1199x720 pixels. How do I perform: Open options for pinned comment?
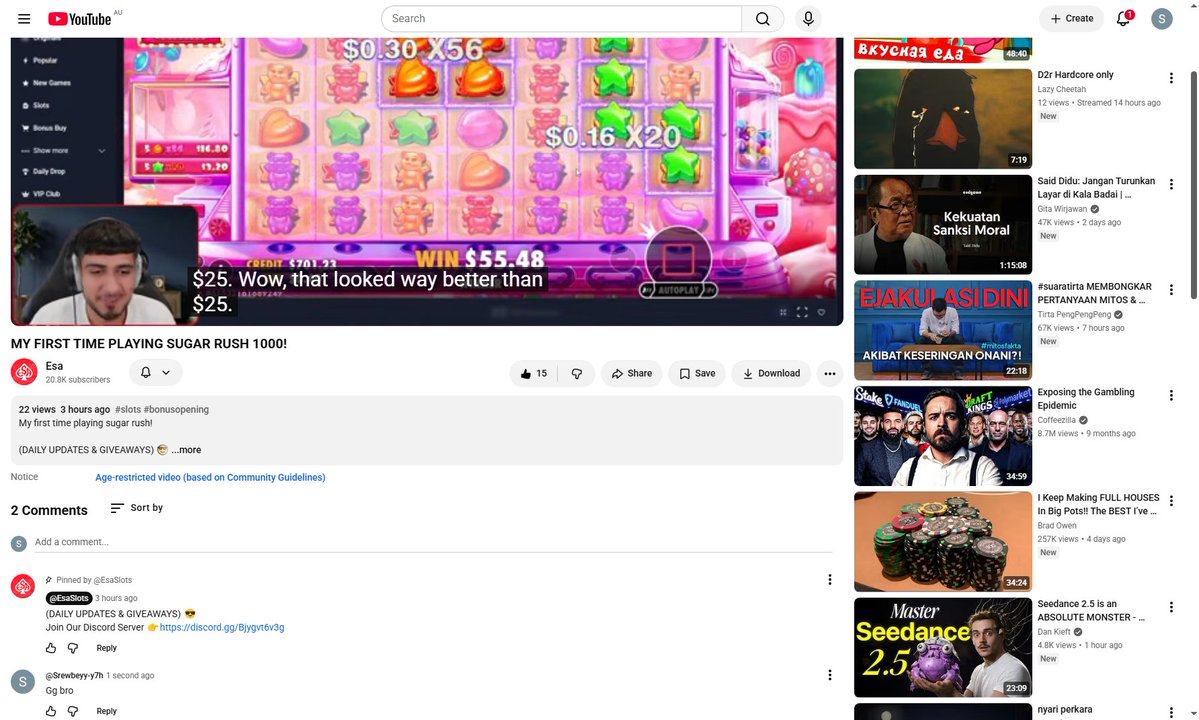830,580
